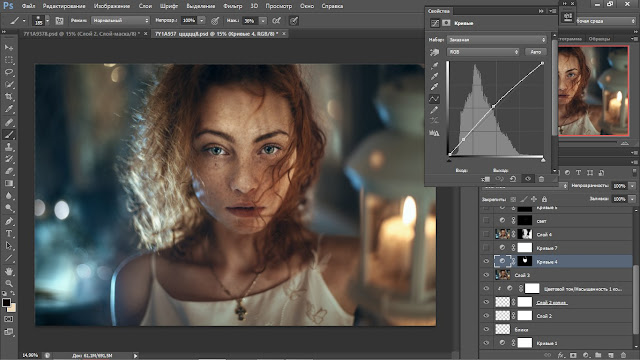Select the Brush tool in the toolbox
The image size is (640, 360).
click(x=9, y=134)
